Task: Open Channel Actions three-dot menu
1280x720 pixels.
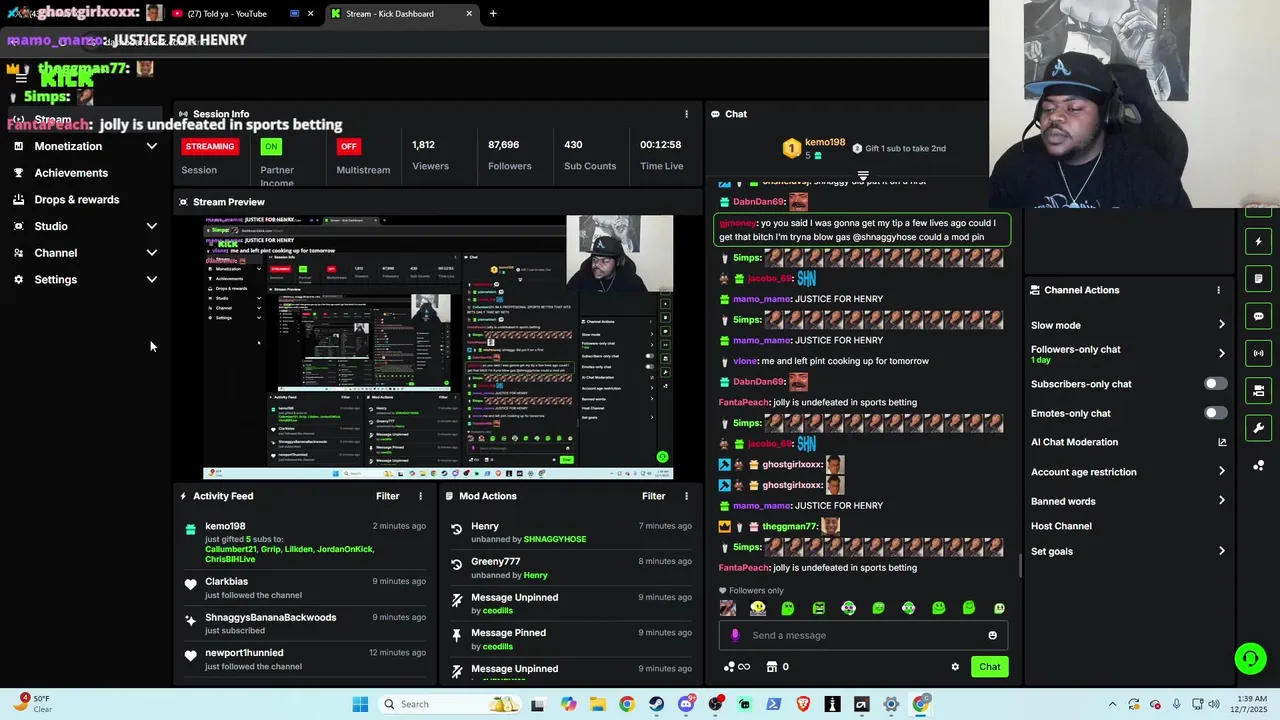Action: [1218, 290]
